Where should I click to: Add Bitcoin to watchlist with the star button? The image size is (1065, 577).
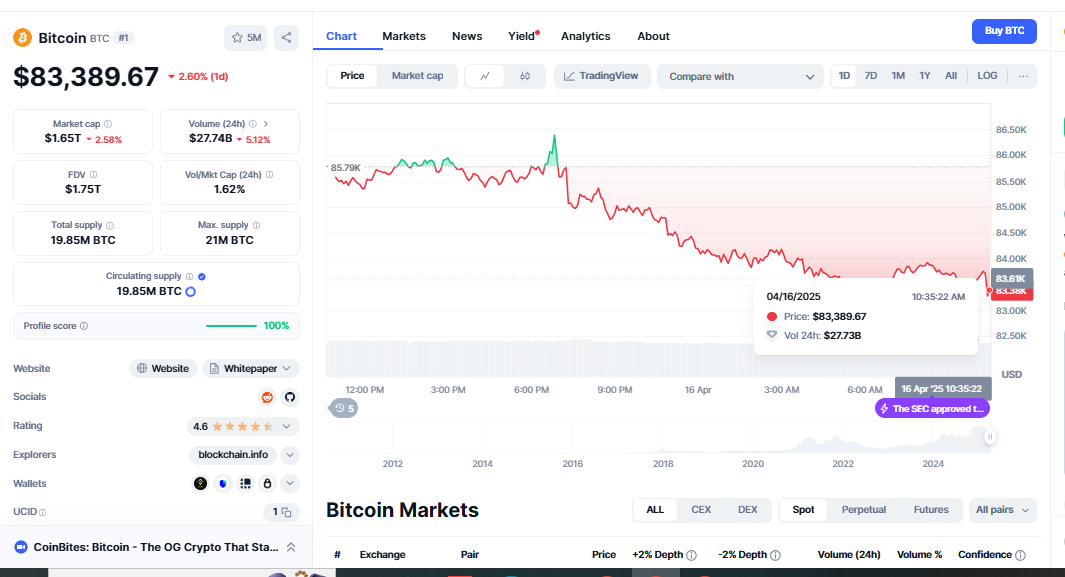246,38
